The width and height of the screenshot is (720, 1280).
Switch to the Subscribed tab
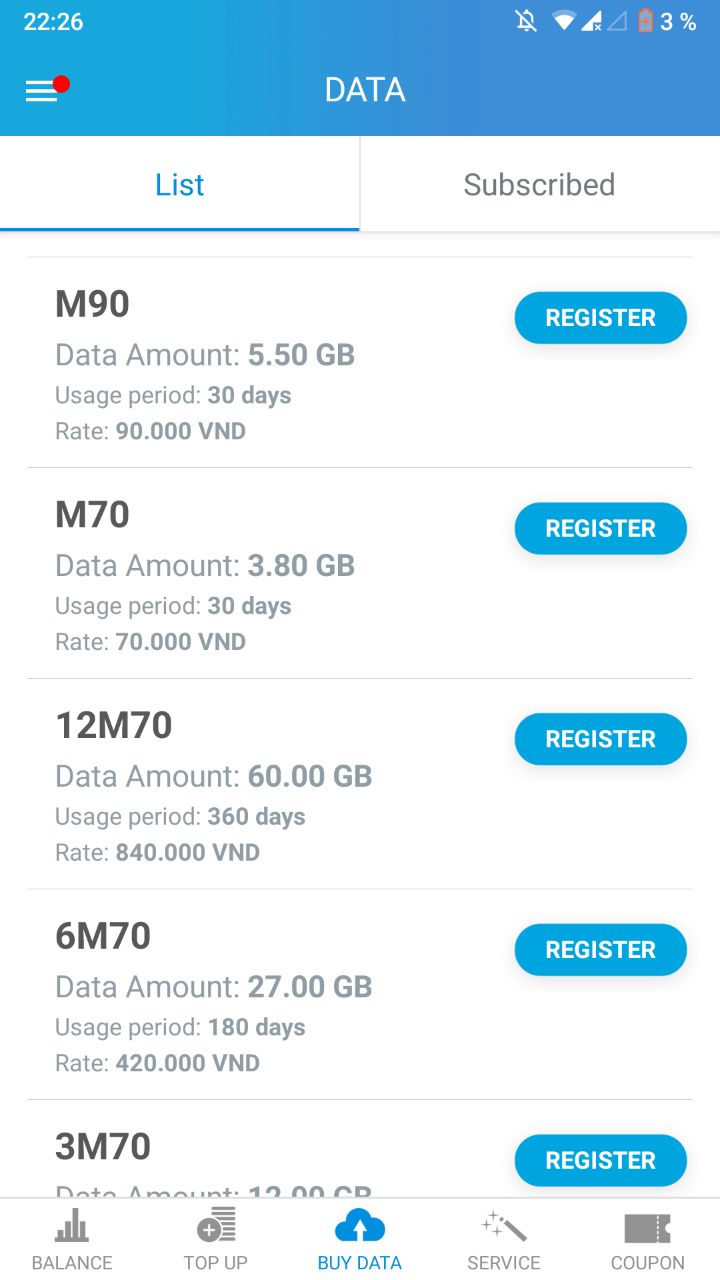coord(540,184)
